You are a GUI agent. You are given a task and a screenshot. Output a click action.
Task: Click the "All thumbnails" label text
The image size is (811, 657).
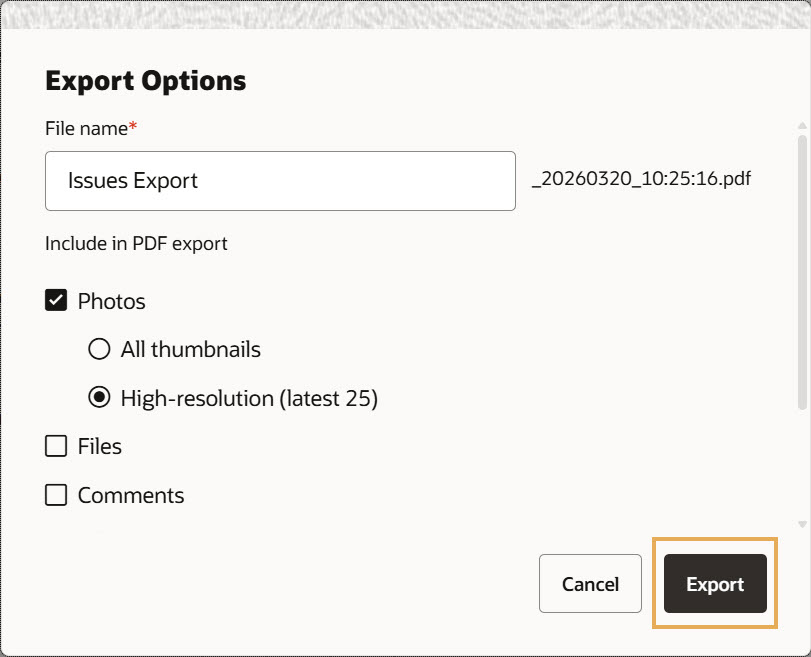191,350
